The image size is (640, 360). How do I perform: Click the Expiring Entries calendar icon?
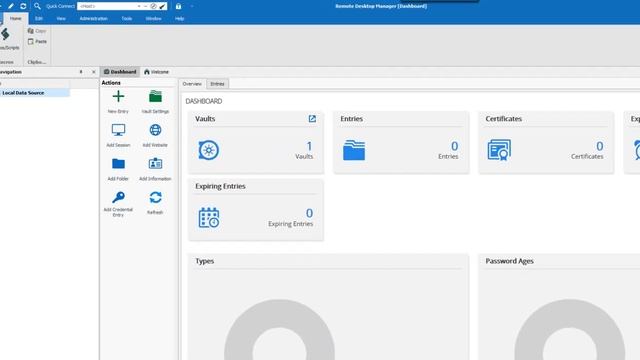pos(209,218)
